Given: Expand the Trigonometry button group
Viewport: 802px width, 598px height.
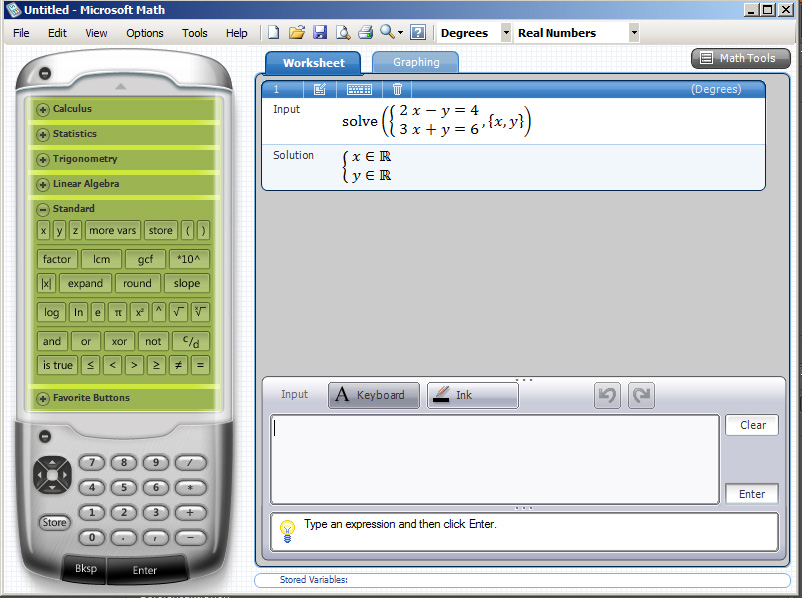Looking at the screenshot, I should pos(43,159).
